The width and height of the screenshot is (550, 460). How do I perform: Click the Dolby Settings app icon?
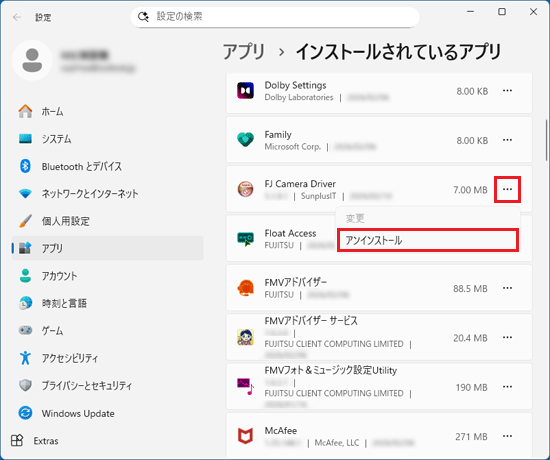click(x=245, y=91)
